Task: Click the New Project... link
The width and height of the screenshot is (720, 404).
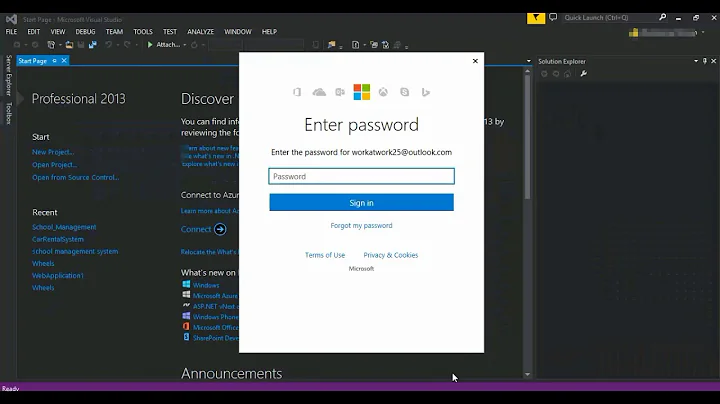Action: pos(53,152)
